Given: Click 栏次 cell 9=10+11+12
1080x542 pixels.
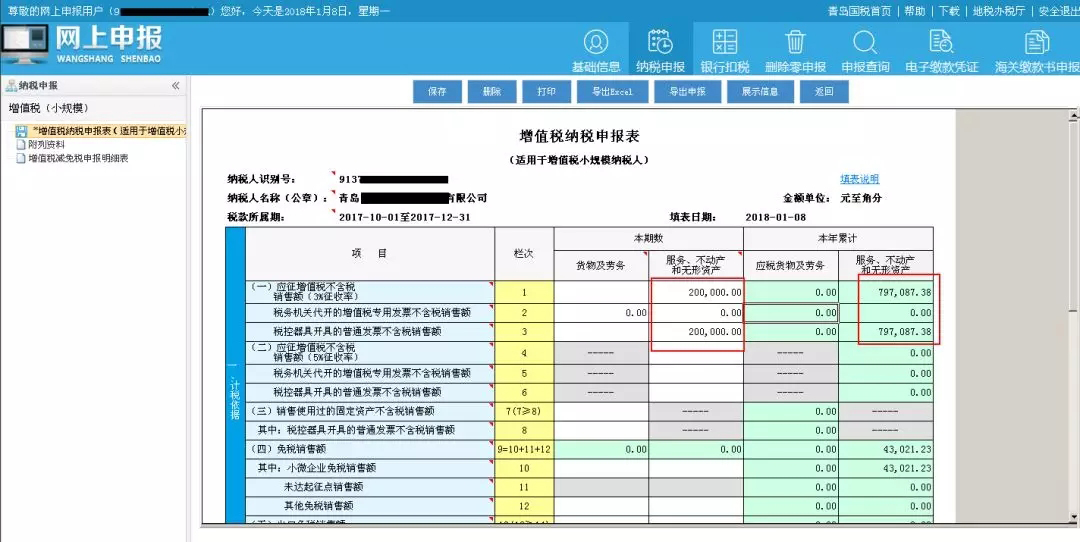Looking at the screenshot, I should pyautogui.click(x=524, y=449).
